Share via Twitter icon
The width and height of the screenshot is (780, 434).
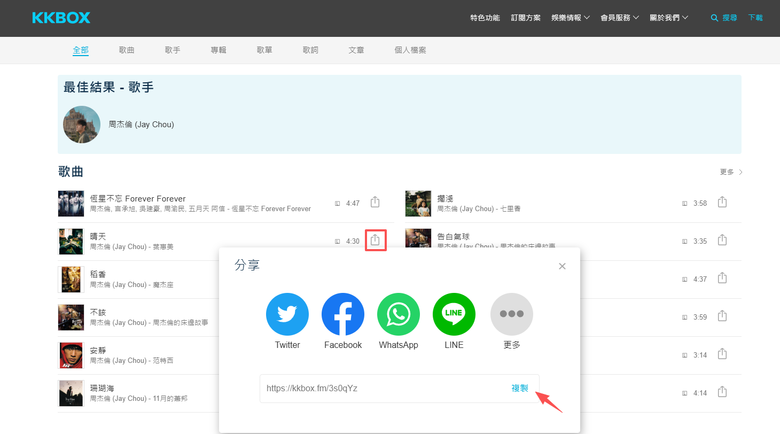click(287, 314)
